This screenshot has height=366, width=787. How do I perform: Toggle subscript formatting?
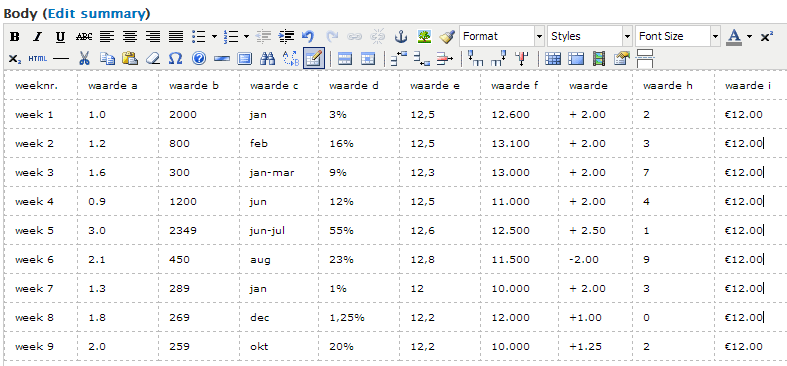(15, 59)
